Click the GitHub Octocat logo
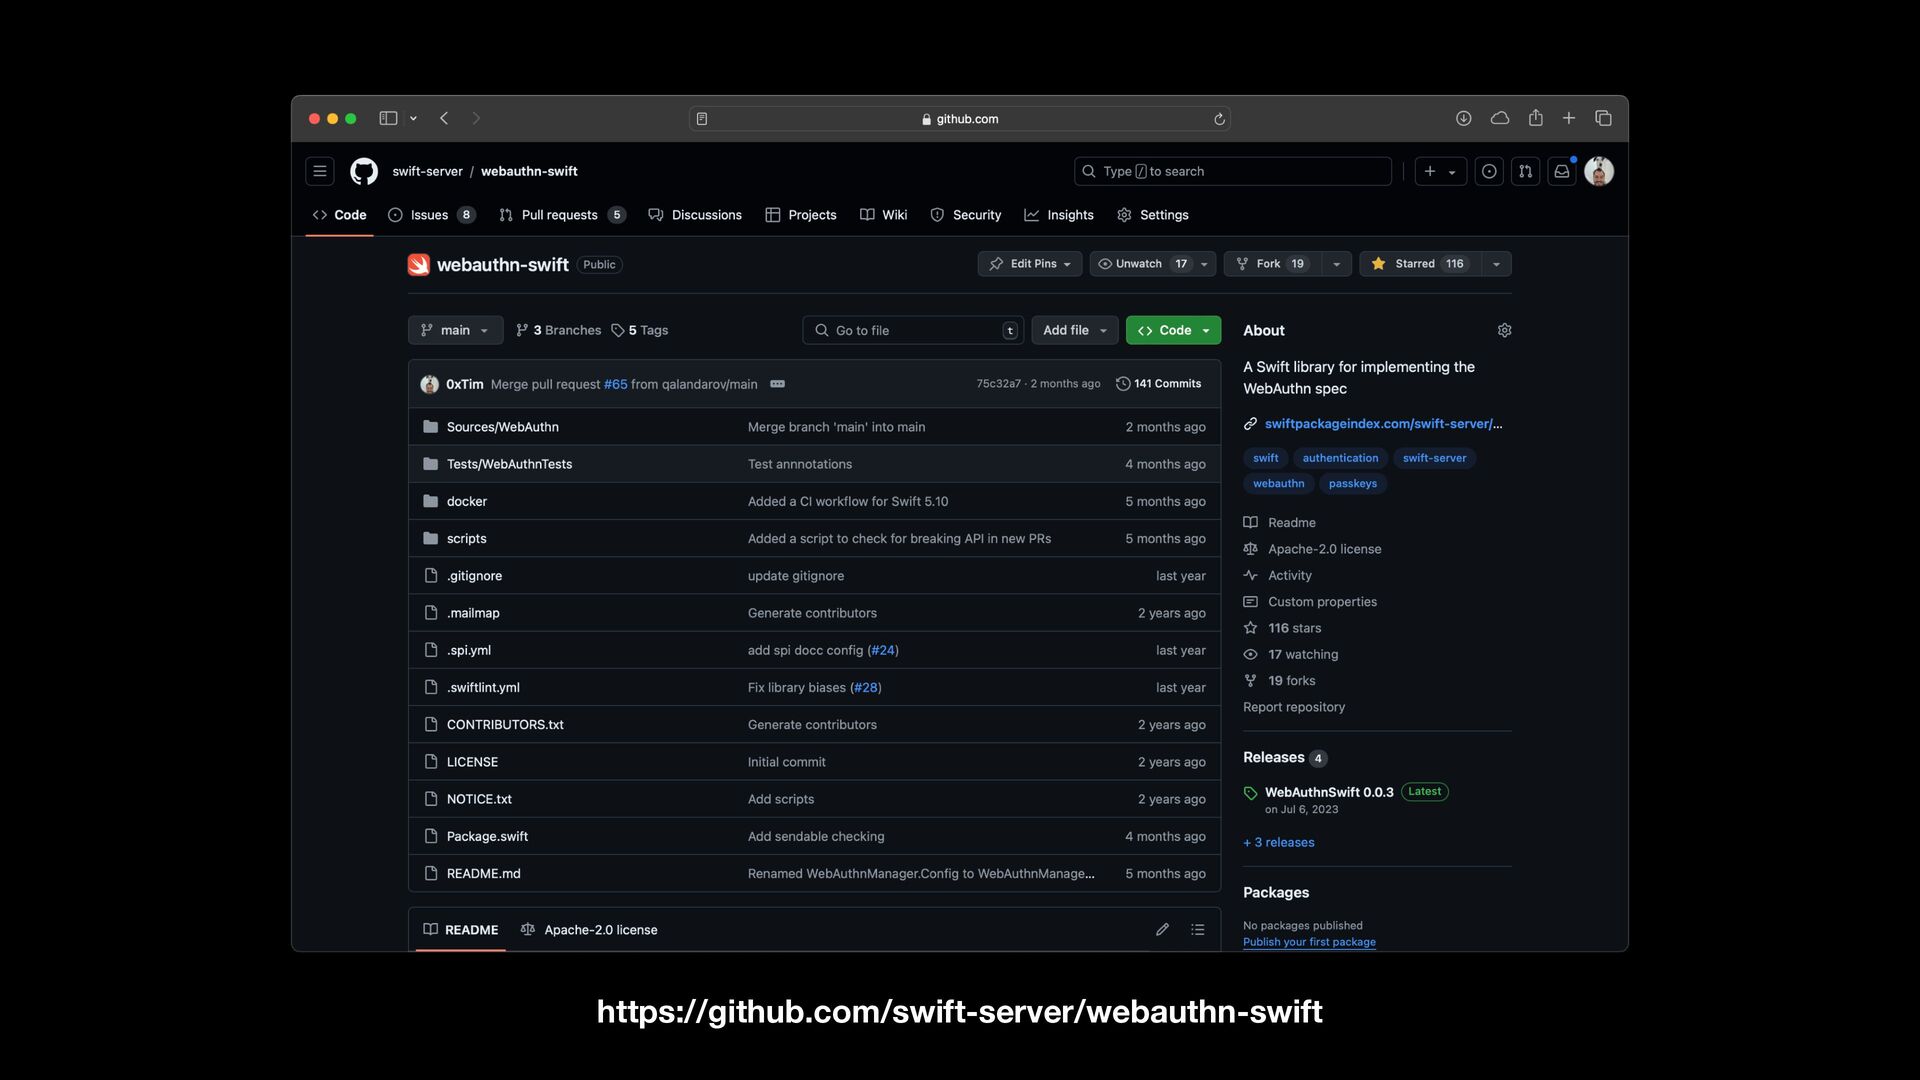The width and height of the screenshot is (1920, 1080). 364,171
